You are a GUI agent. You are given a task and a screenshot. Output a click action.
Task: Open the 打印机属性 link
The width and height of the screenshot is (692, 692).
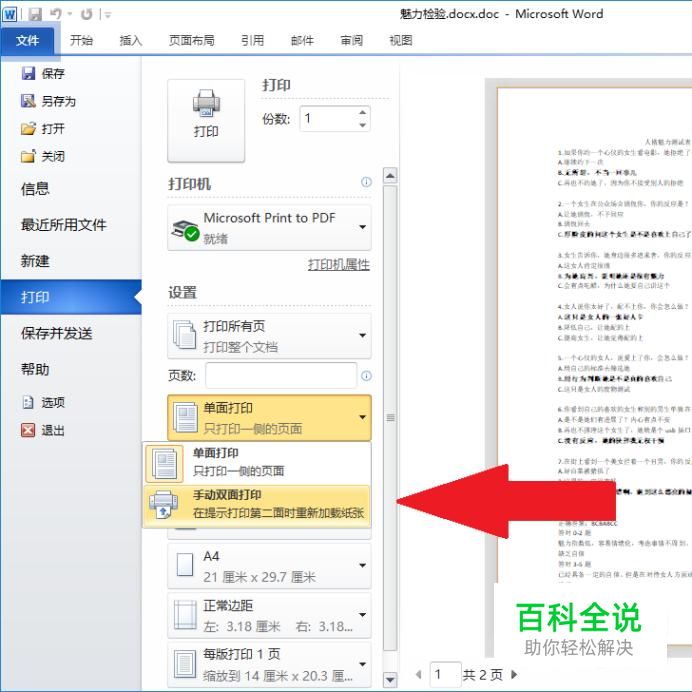coord(338,265)
